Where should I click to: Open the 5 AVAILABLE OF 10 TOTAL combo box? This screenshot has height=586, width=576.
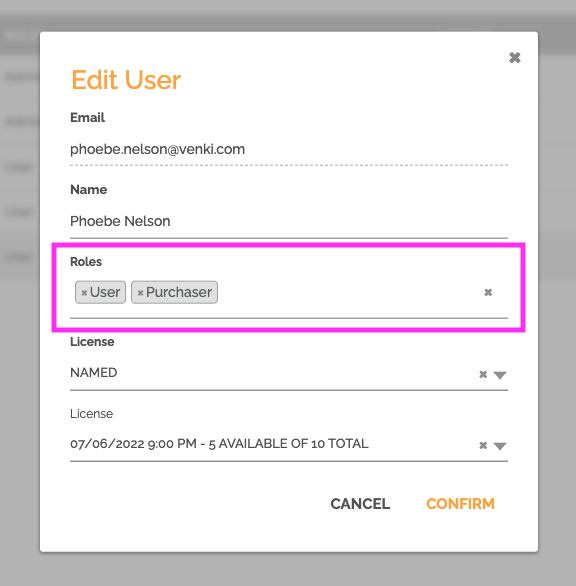289,444
